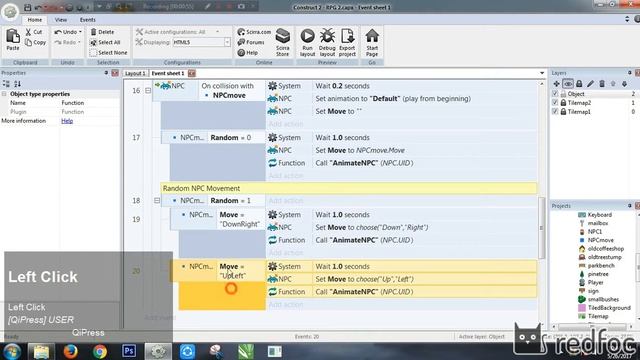Image resolution: width=640 pixels, height=360 pixels.
Task: Click the event sheet vertical scrollbar
Action: point(542,228)
